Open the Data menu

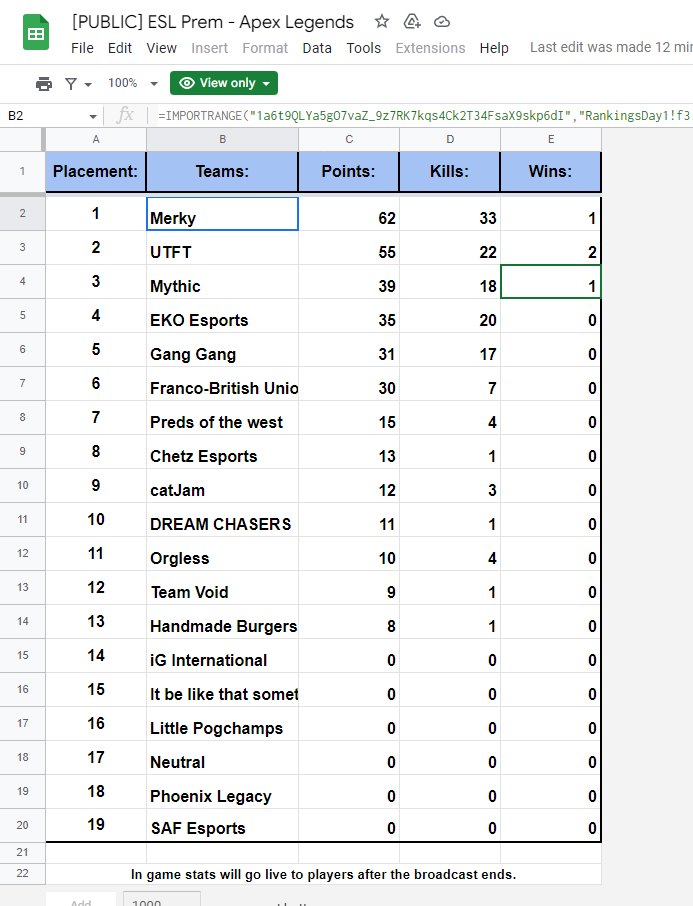tap(317, 48)
